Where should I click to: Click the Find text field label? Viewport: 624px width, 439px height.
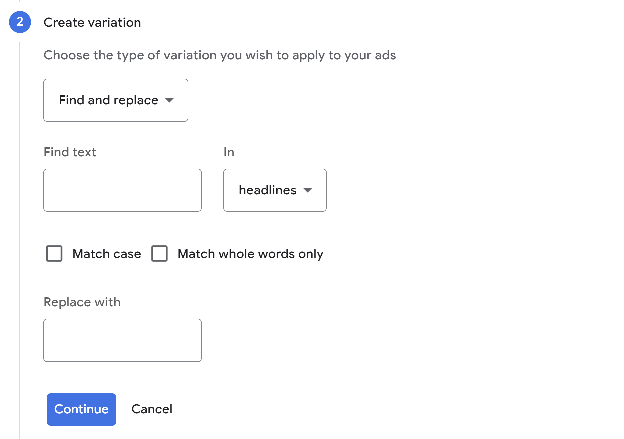(70, 152)
